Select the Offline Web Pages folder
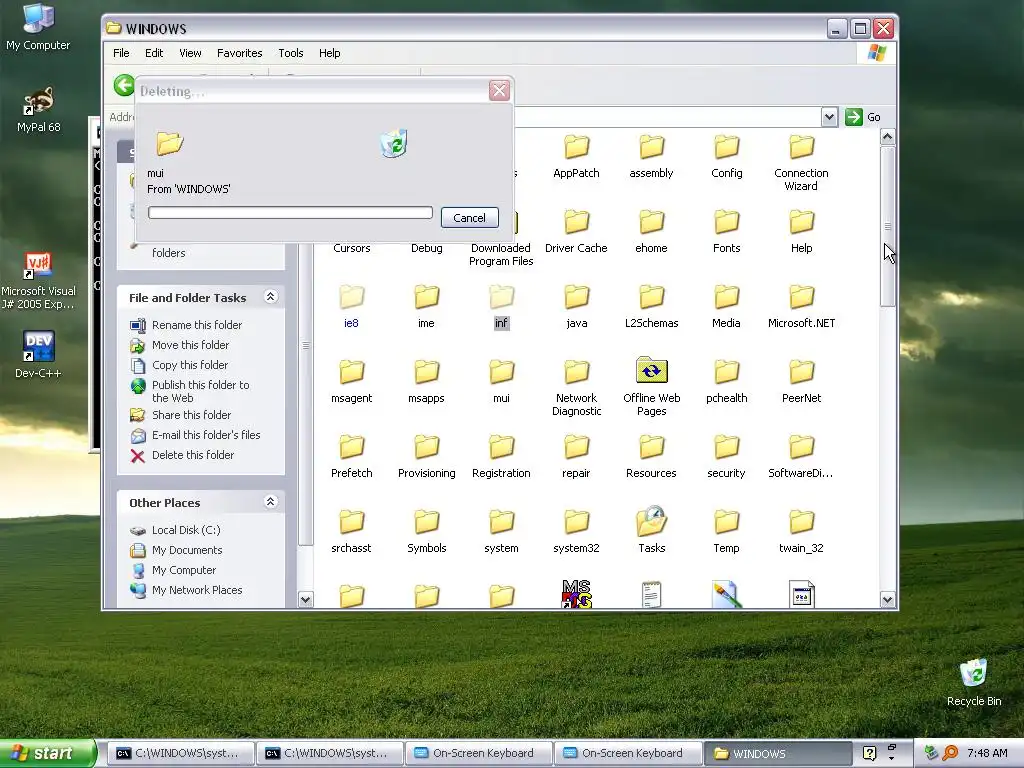 (x=651, y=387)
